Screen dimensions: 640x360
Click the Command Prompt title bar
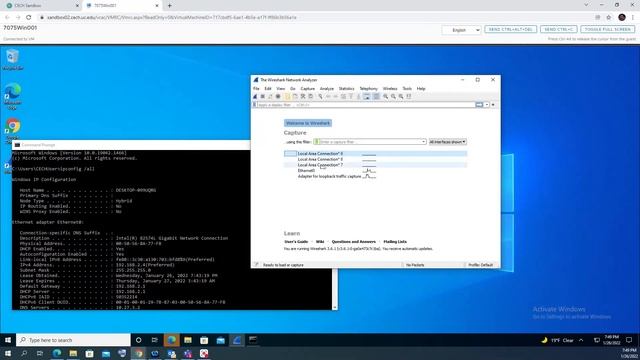(x=131, y=145)
